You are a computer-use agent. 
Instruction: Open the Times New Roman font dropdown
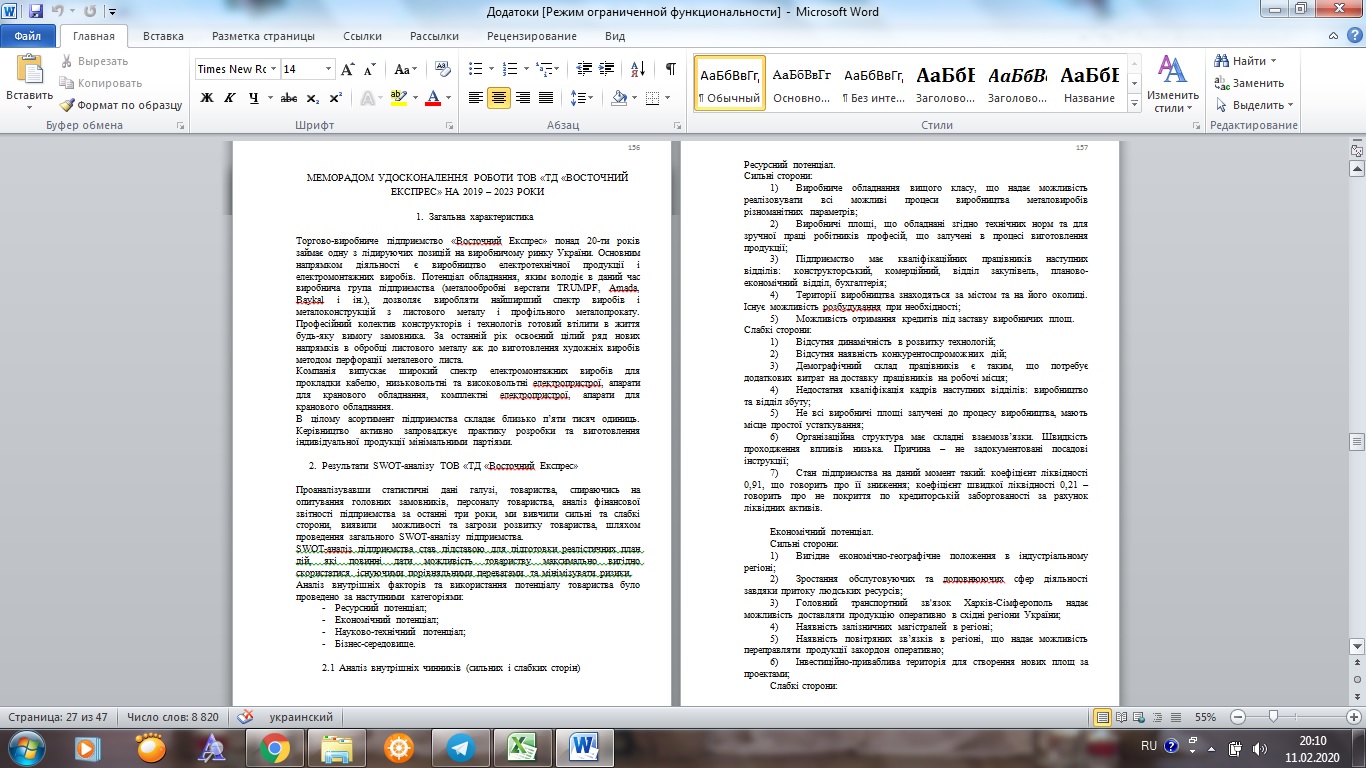click(274, 69)
